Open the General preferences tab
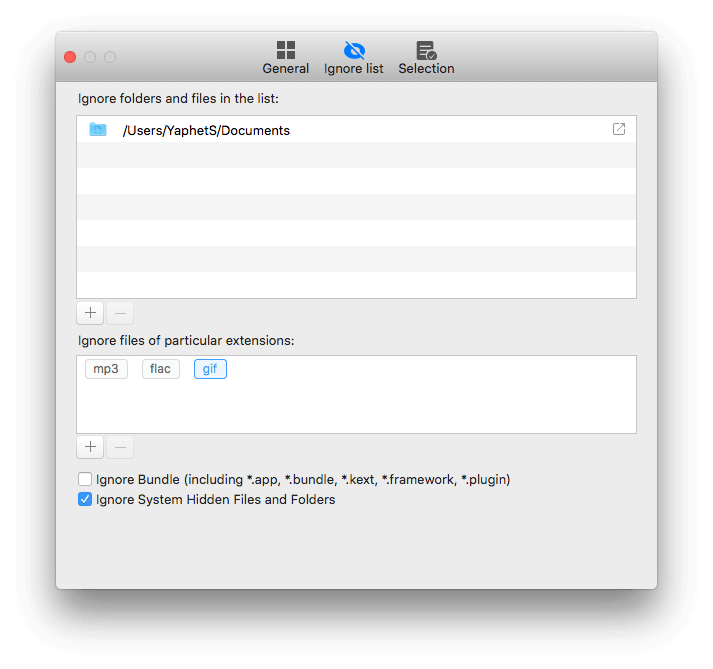This screenshot has height=669, width=713. point(286,58)
